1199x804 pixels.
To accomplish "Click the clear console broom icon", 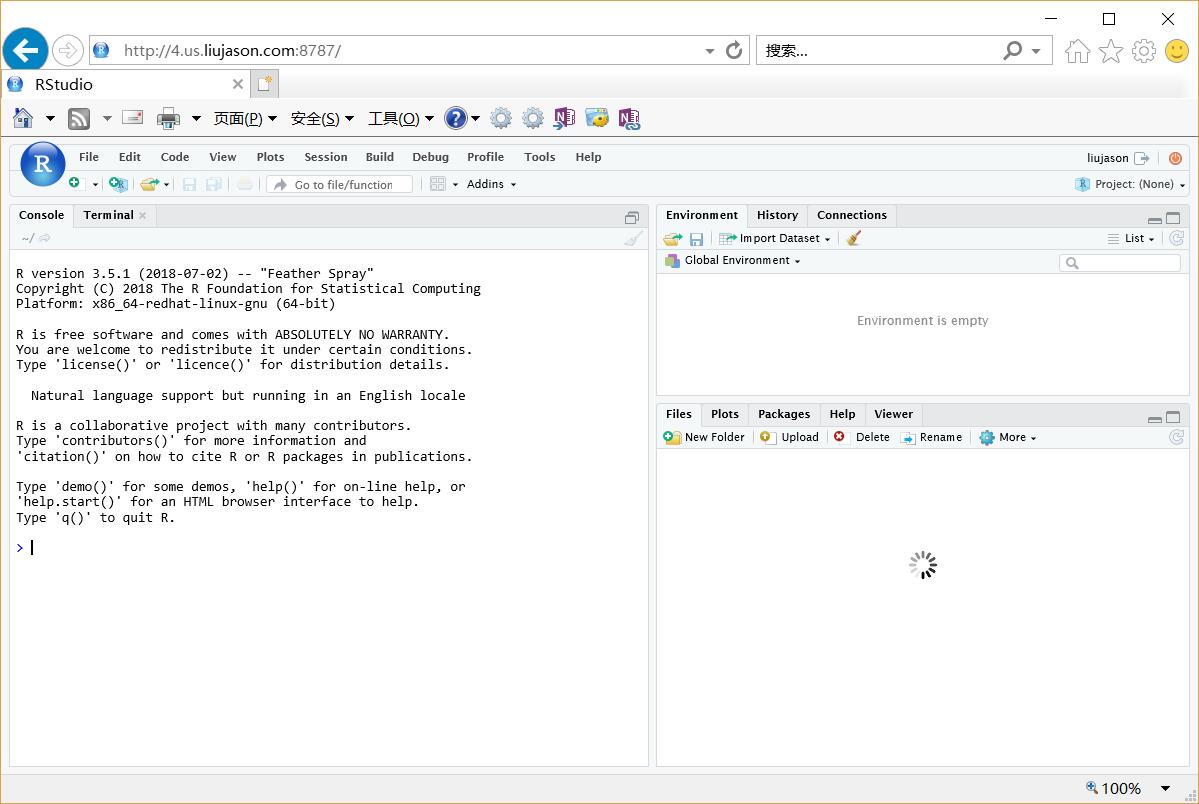I will tap(633, 238).
